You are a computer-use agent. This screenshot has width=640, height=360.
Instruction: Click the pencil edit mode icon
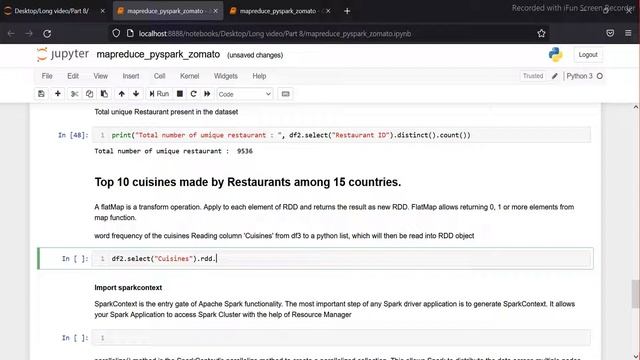pos(555,76)
